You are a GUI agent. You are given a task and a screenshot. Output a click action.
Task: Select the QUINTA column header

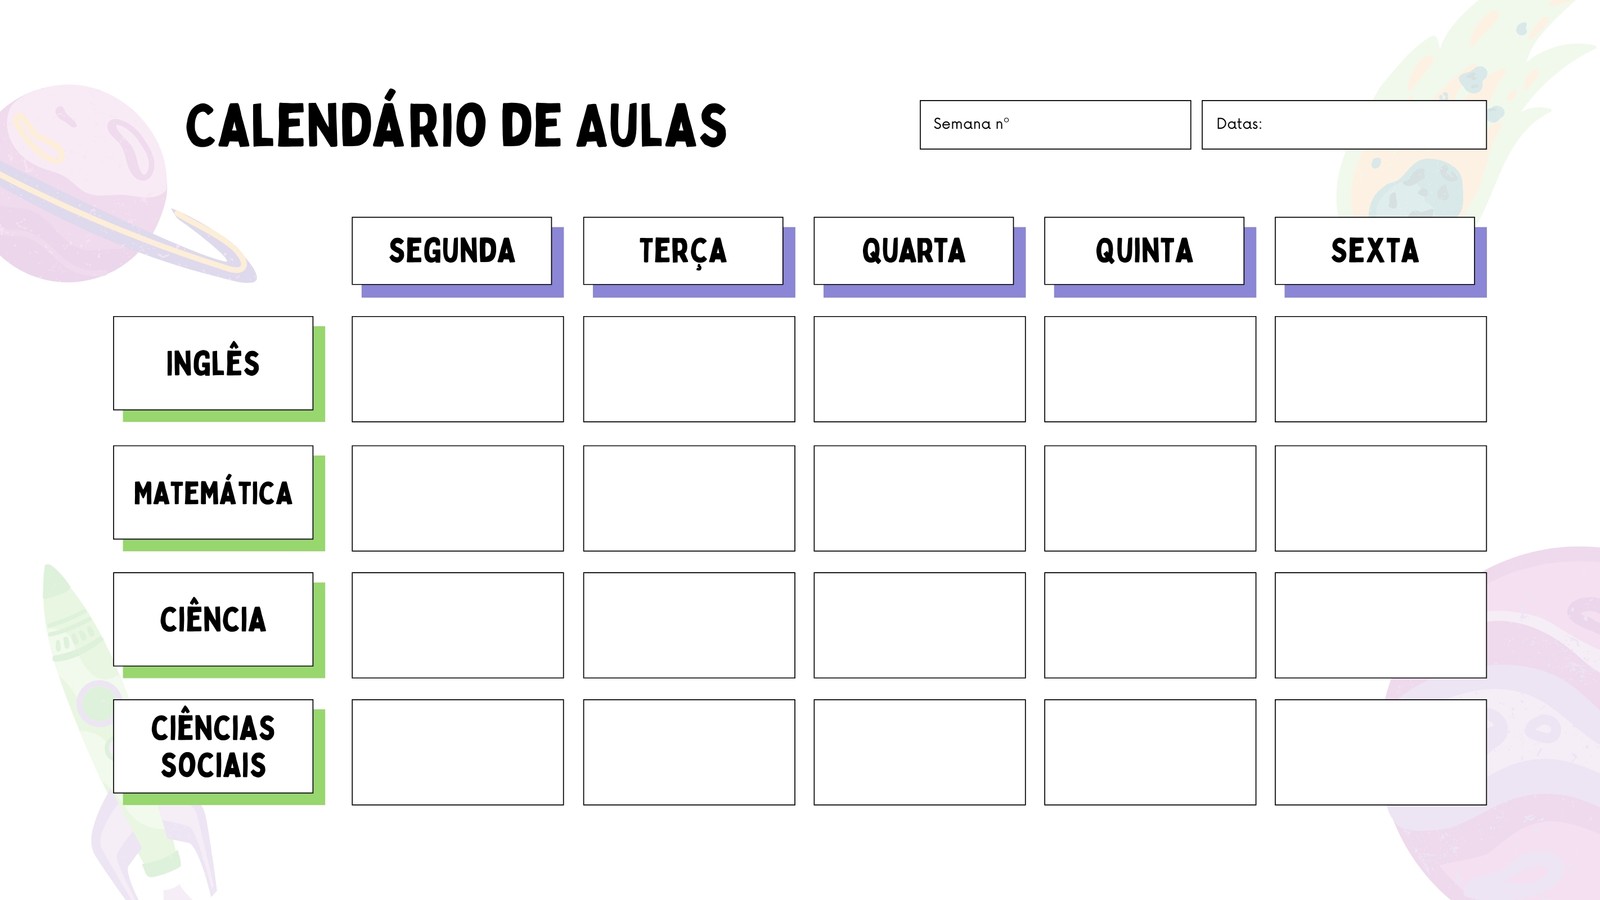[x=1144, y=251]
